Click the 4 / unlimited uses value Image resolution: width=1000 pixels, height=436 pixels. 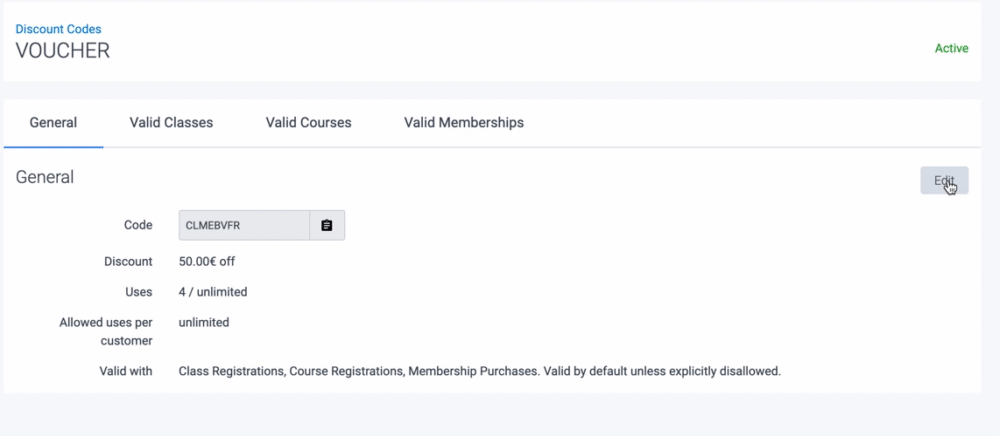pyautogui.click(x=213, y=292)
